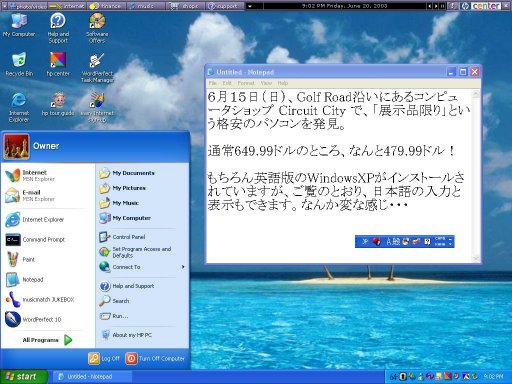Select the music tab on the top bar

[x=146, y=6]
